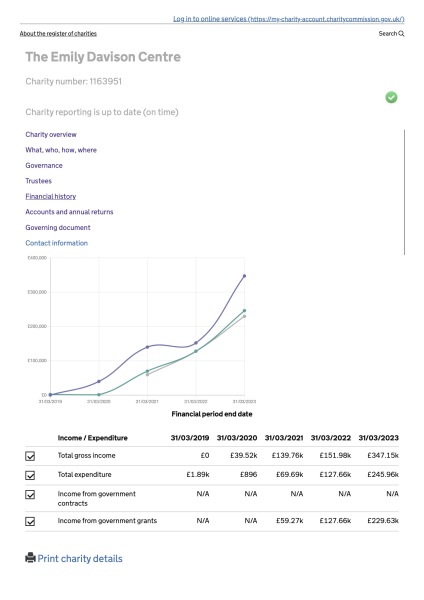Toggle the Total gross income checkbox

(x=30, y=456)
